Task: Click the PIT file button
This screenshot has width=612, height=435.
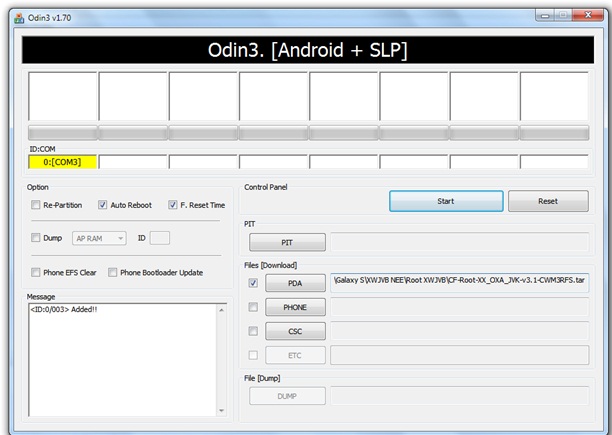Action: pyautogui.click(x=287, y=242)
